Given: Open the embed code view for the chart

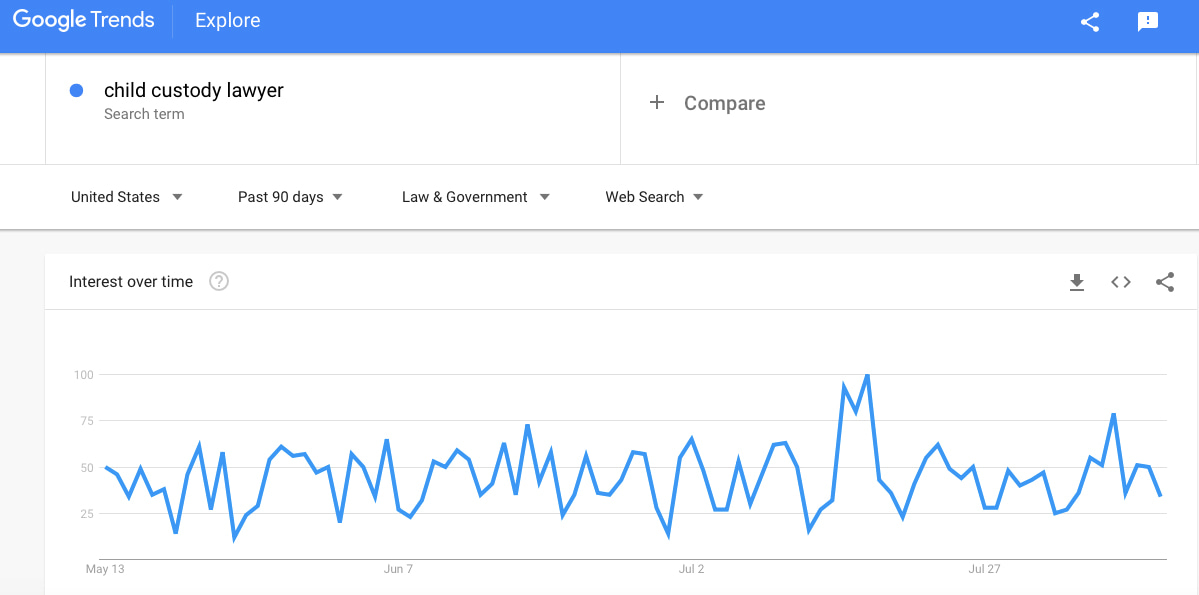Looking at the screenshot, I should 1120,282.
